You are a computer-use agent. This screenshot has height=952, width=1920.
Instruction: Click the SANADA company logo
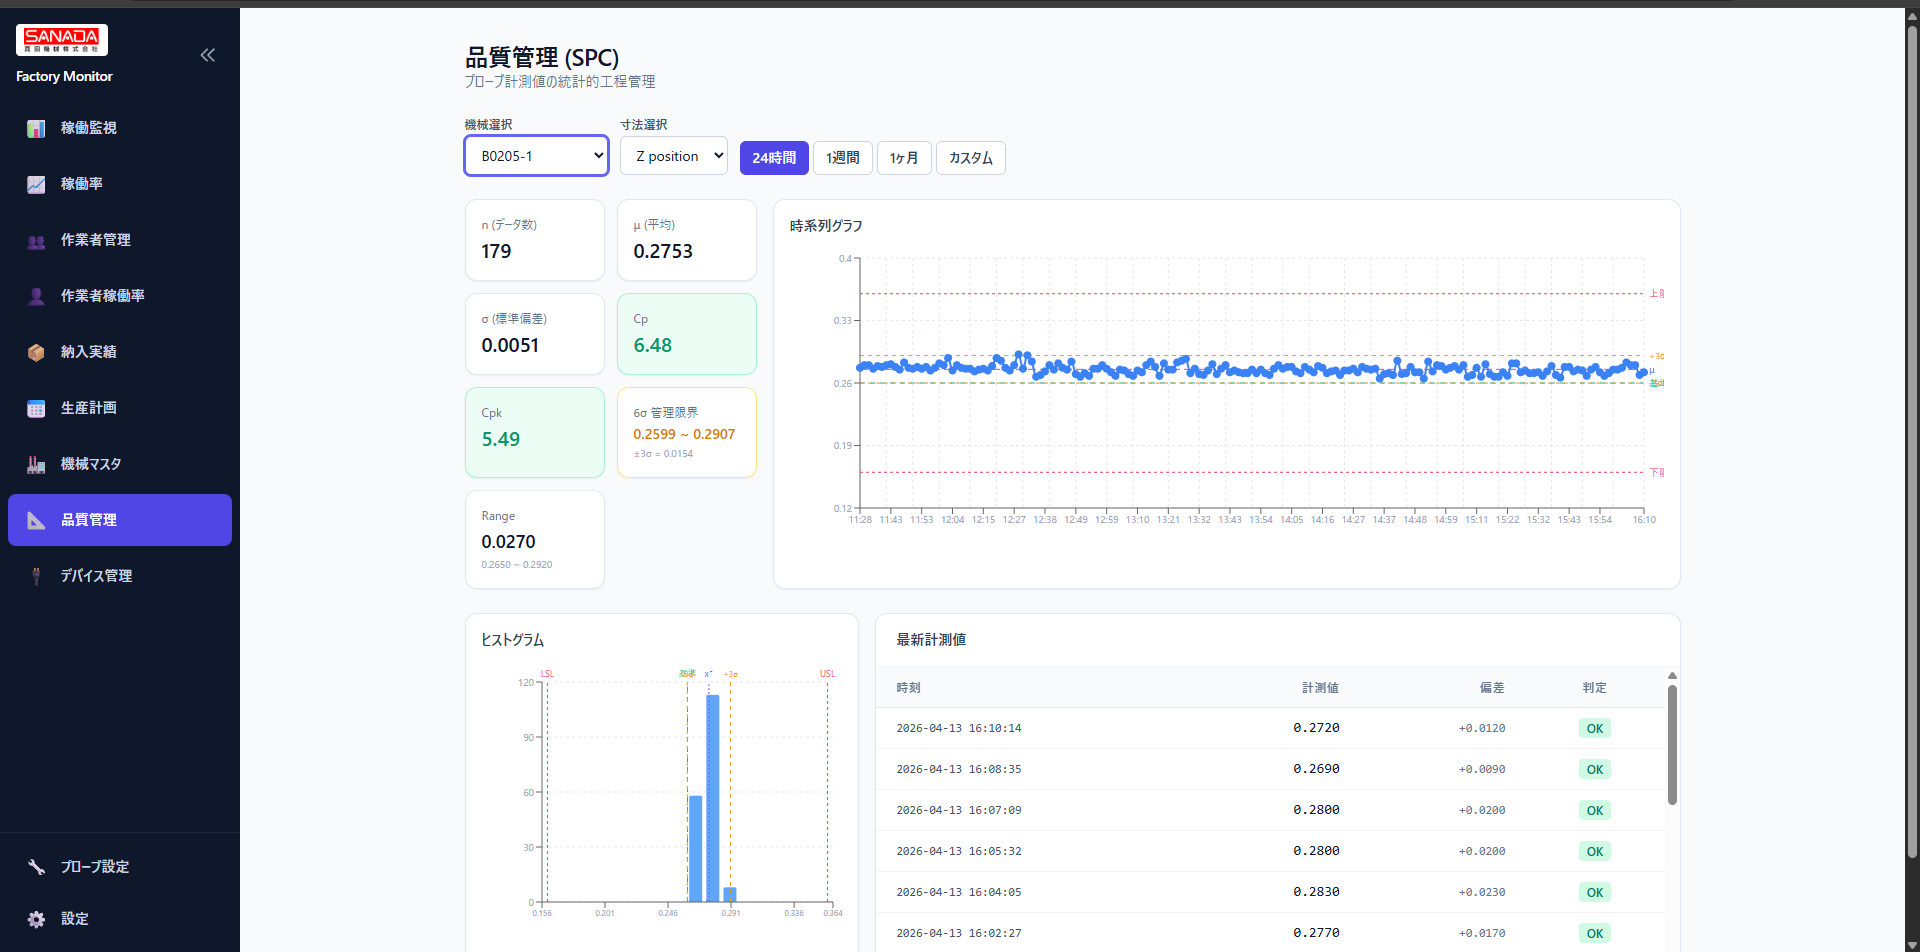tap(61, 38)
